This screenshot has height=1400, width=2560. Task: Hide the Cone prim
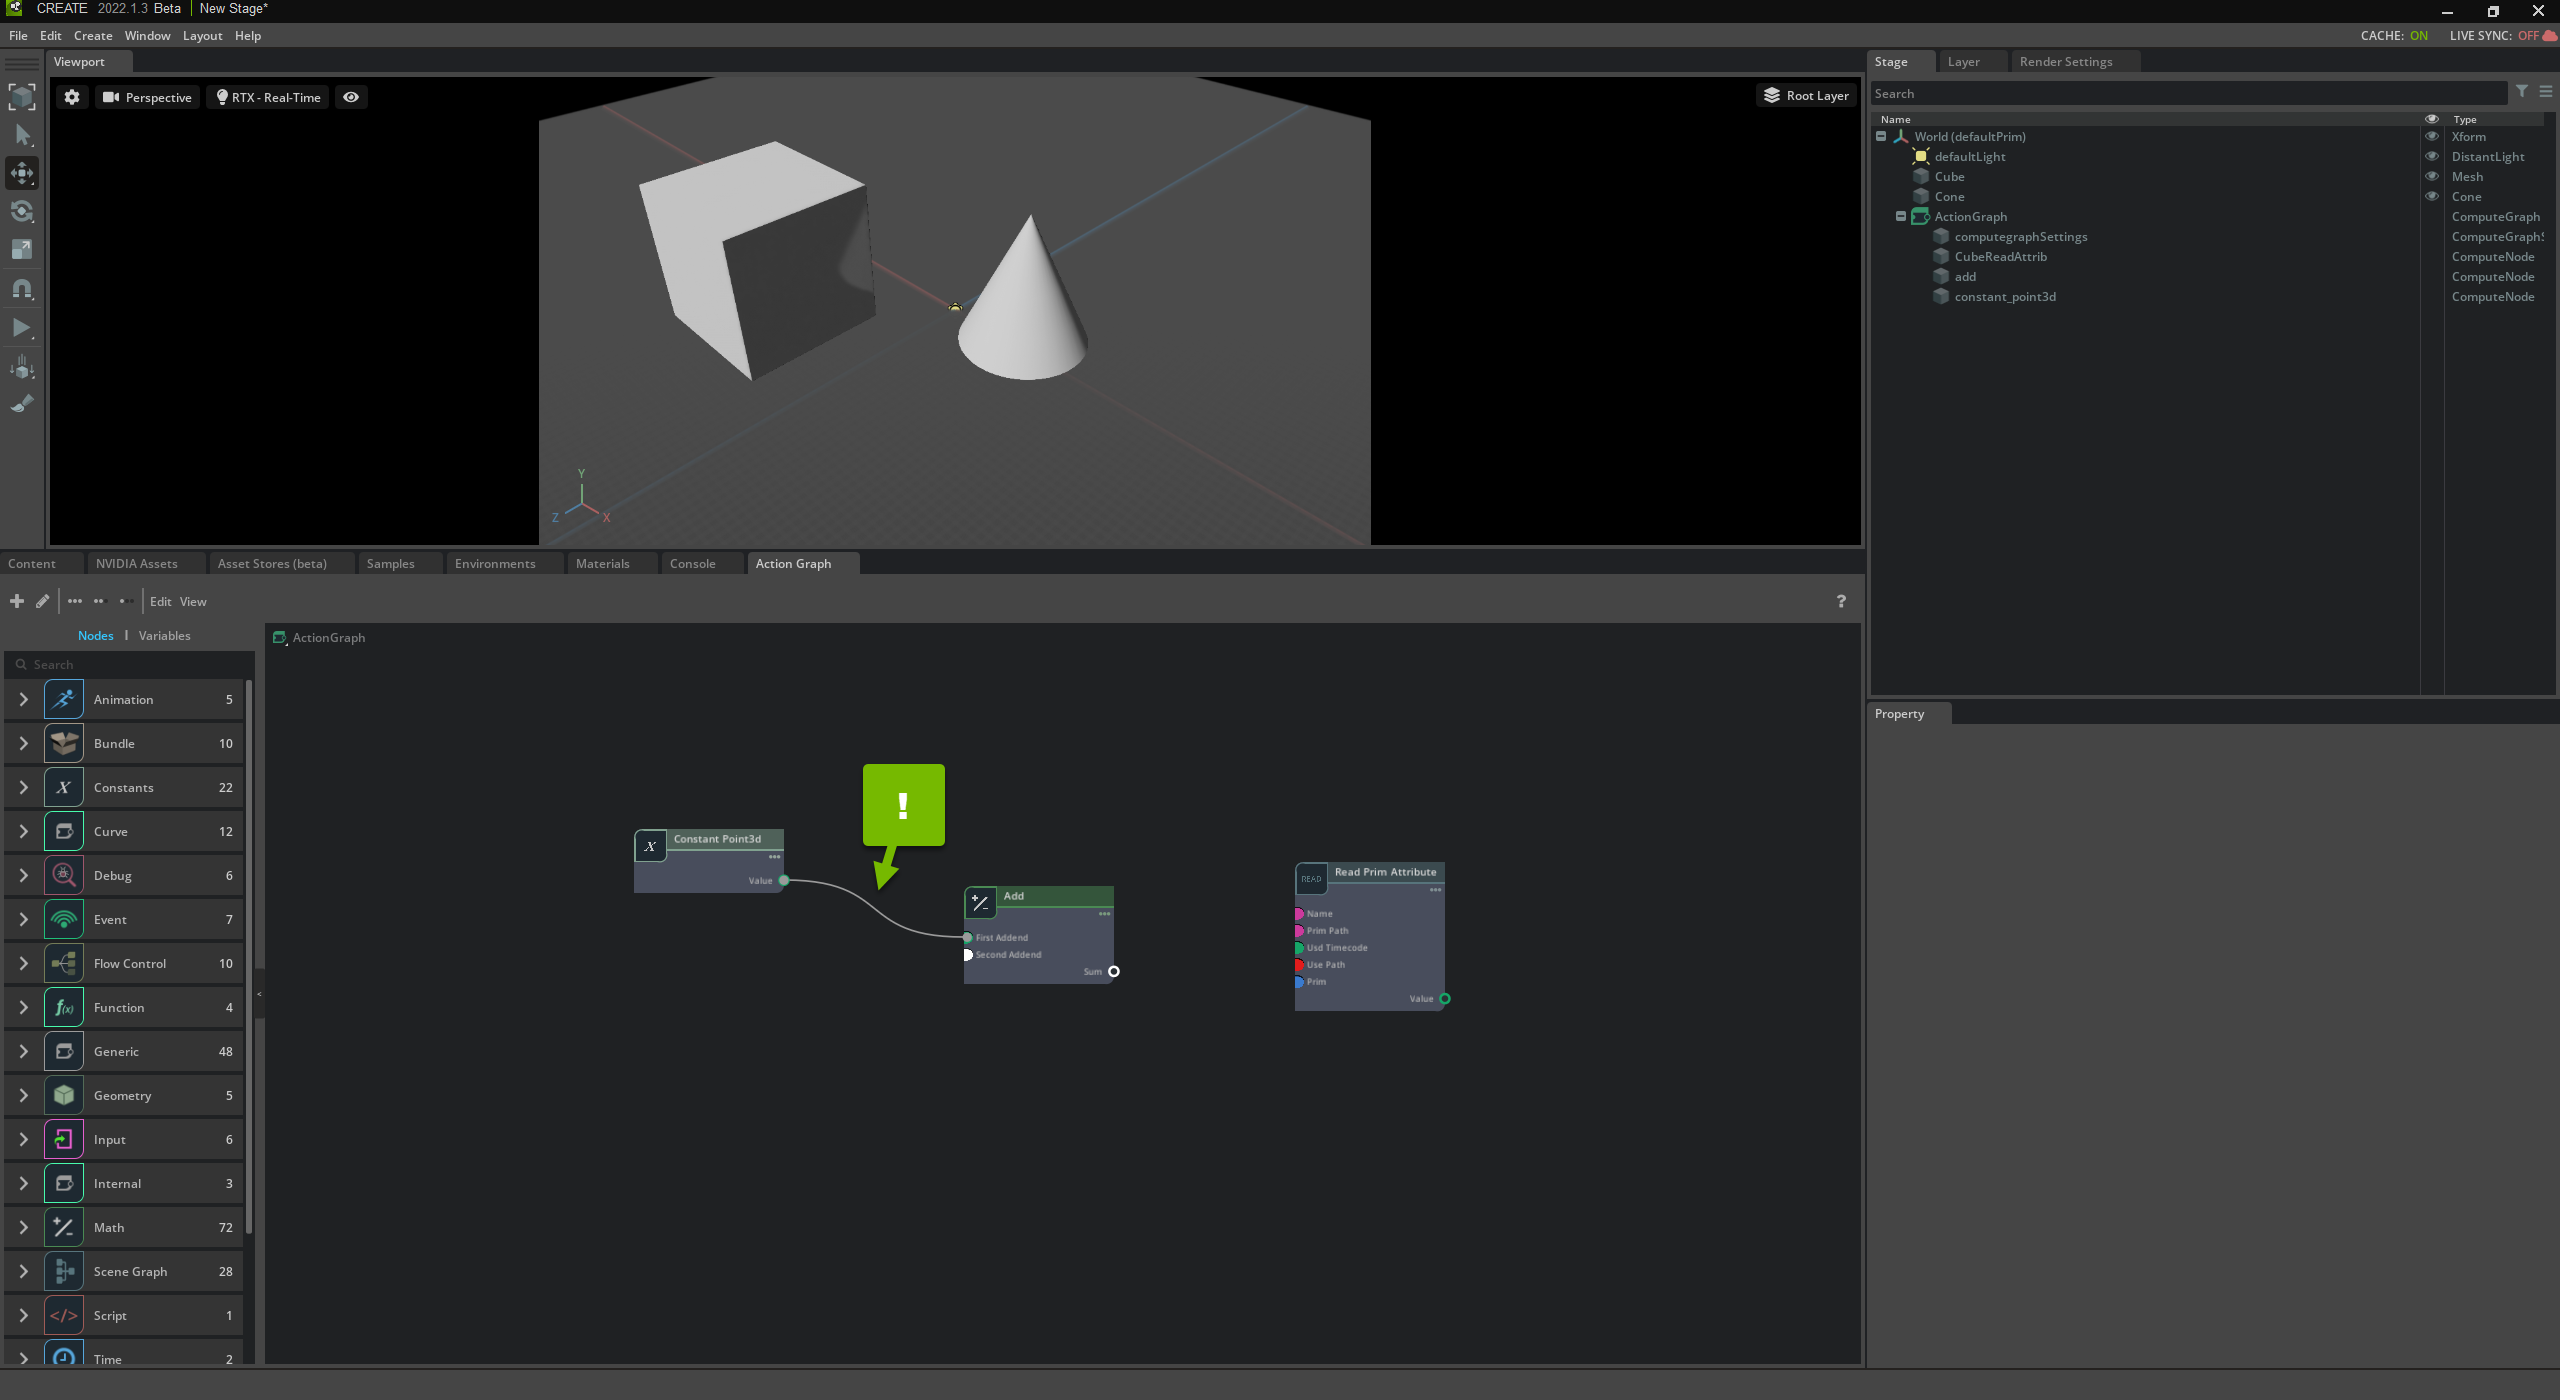[x=2432, y=197]
